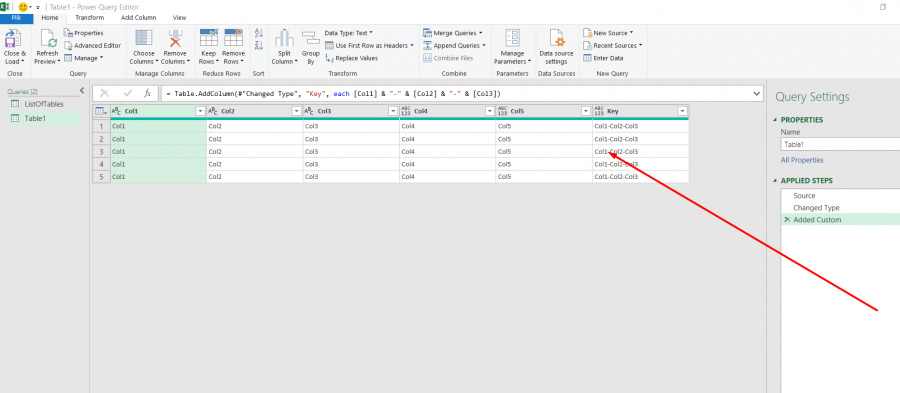900x393 pixels.
Task: Click the fx function icon
Action: (148, 93)
